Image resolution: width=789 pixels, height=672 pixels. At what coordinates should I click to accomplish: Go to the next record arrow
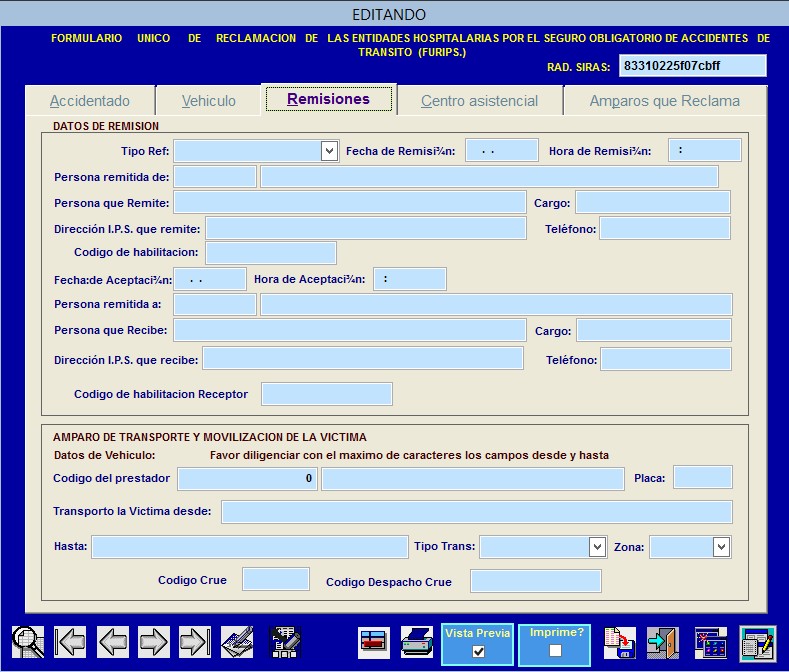click(153, 642)
